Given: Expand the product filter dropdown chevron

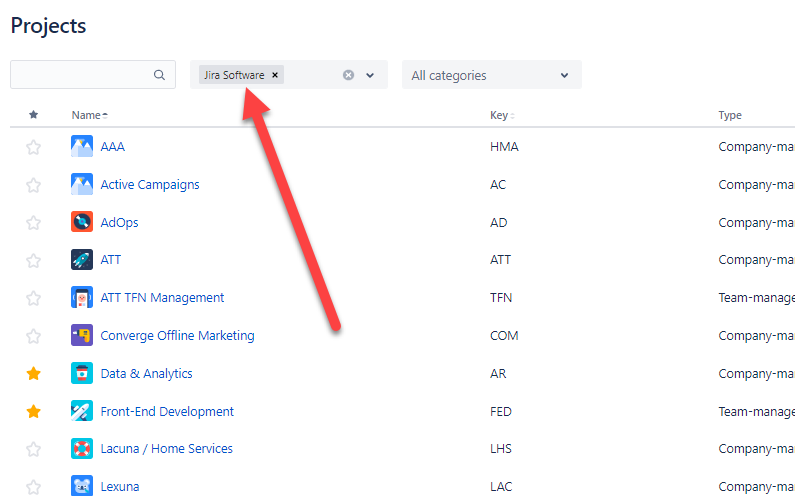Looking at the screenshot, I should (x=370, y=75).
